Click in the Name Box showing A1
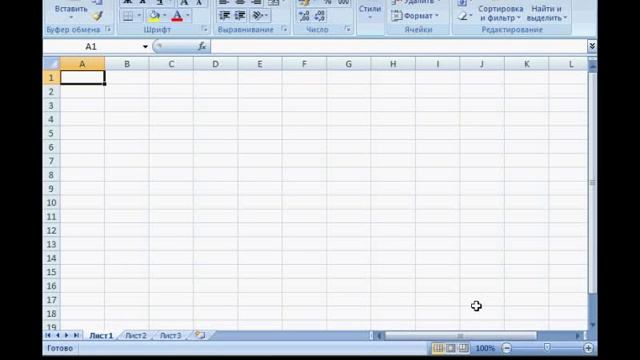 click(91, 47)
